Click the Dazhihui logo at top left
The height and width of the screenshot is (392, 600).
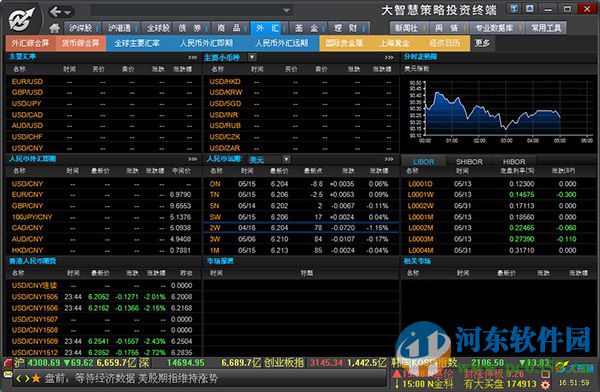click(x=22, y=19)
